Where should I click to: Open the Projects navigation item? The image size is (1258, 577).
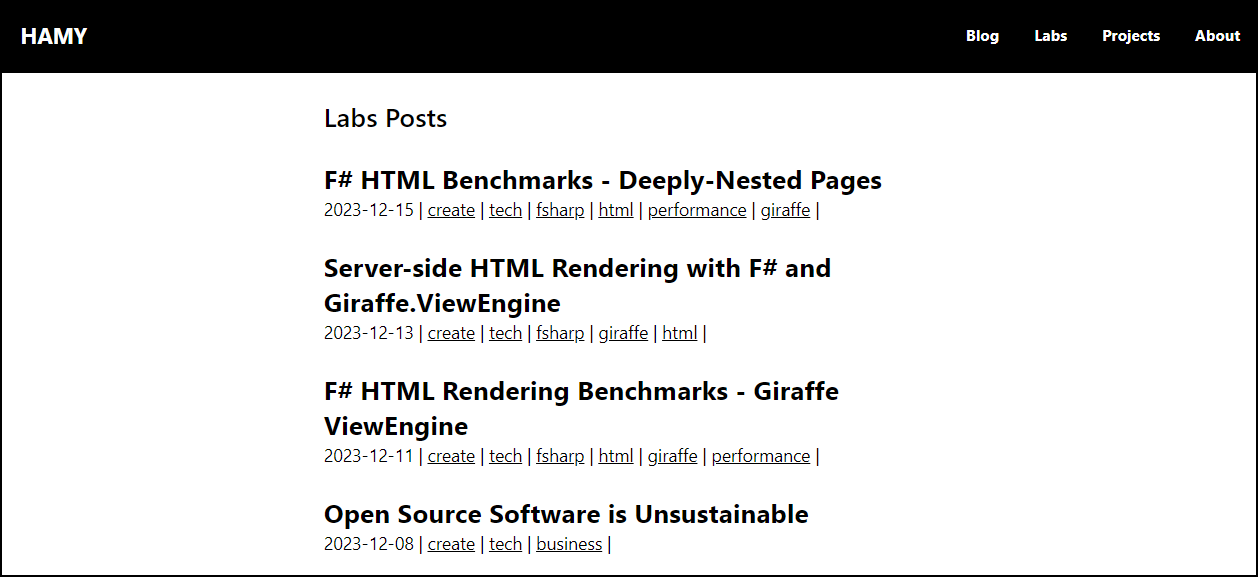[1131, 36]
